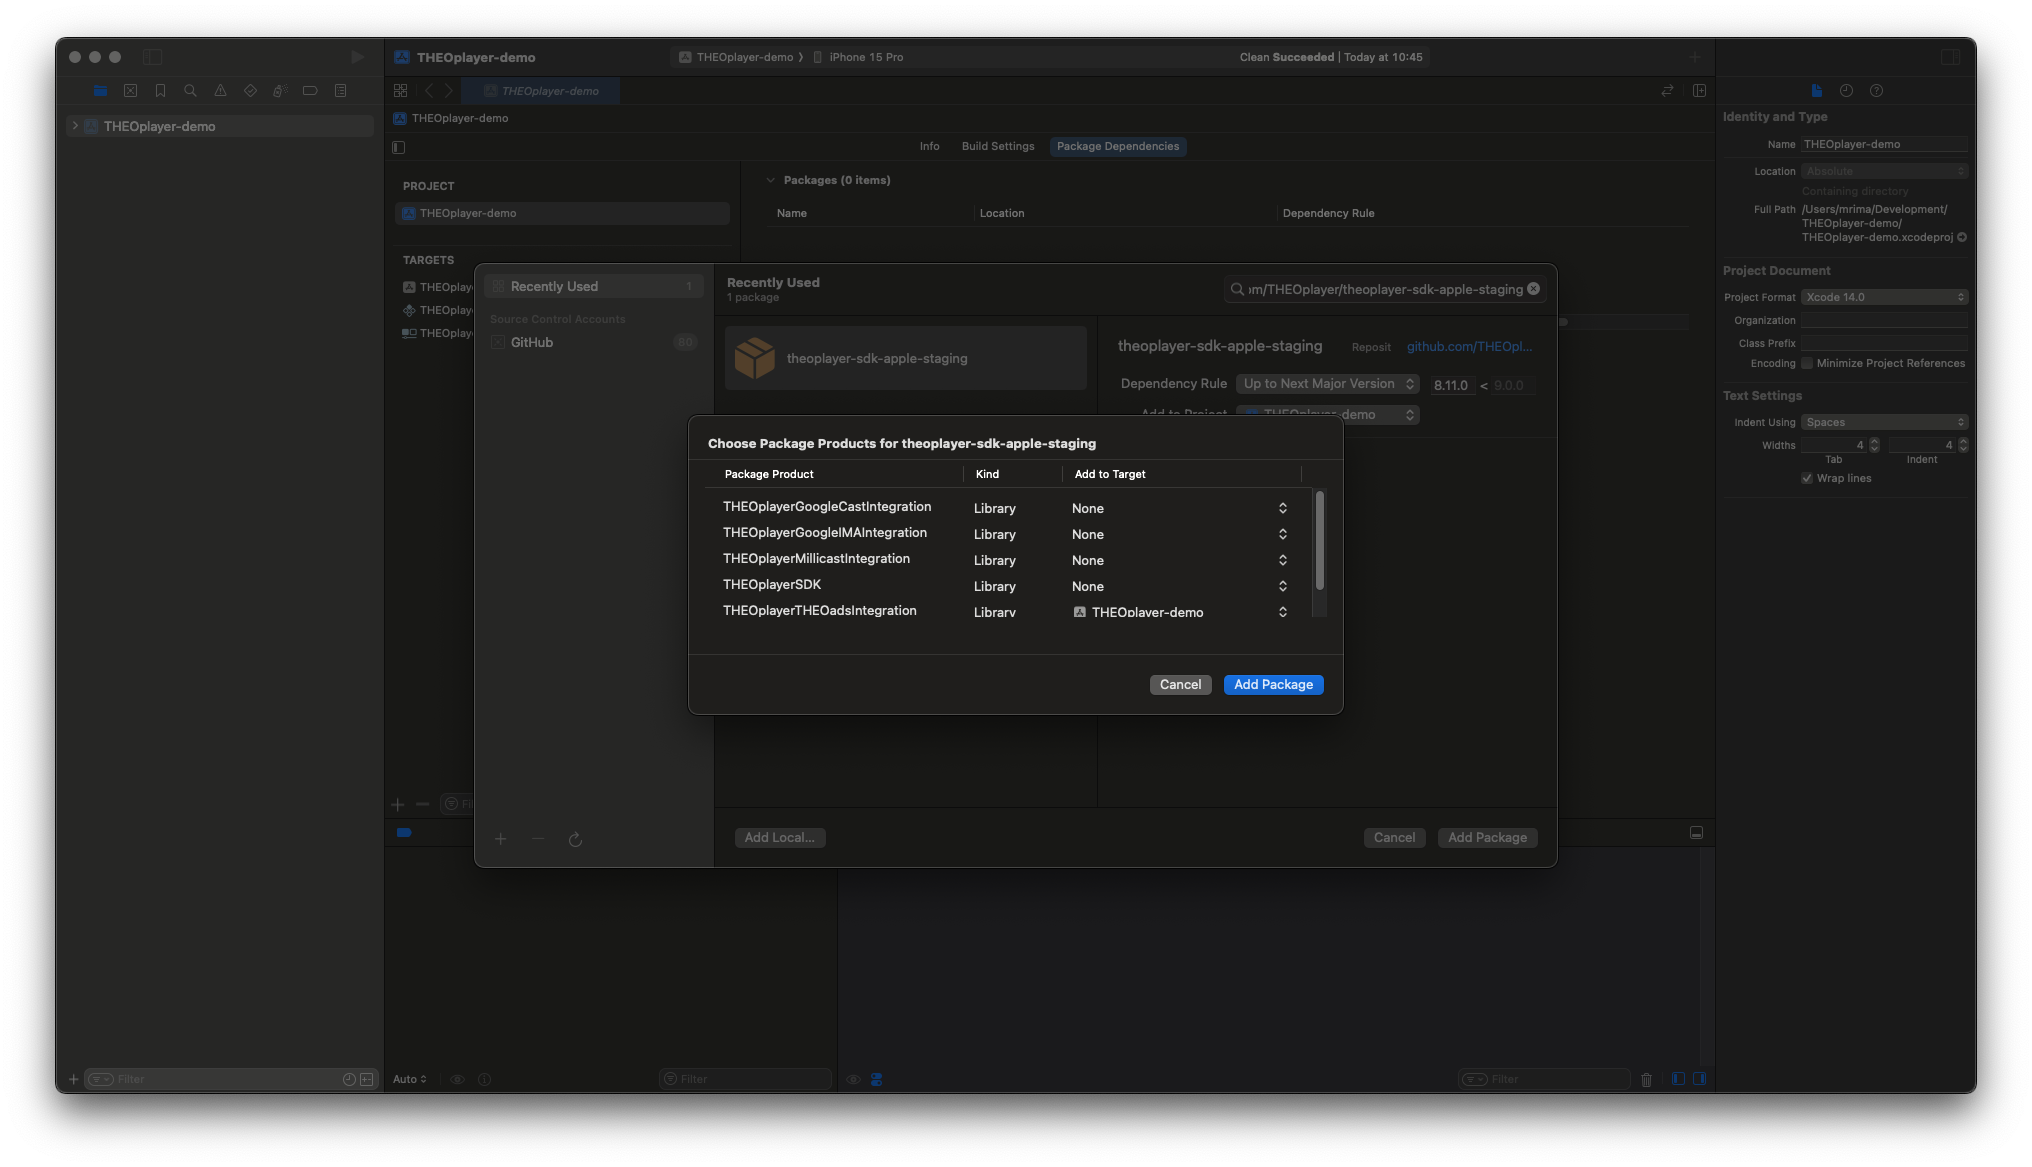Uncheck the Wrap lines option

[x=1806, y=478]
